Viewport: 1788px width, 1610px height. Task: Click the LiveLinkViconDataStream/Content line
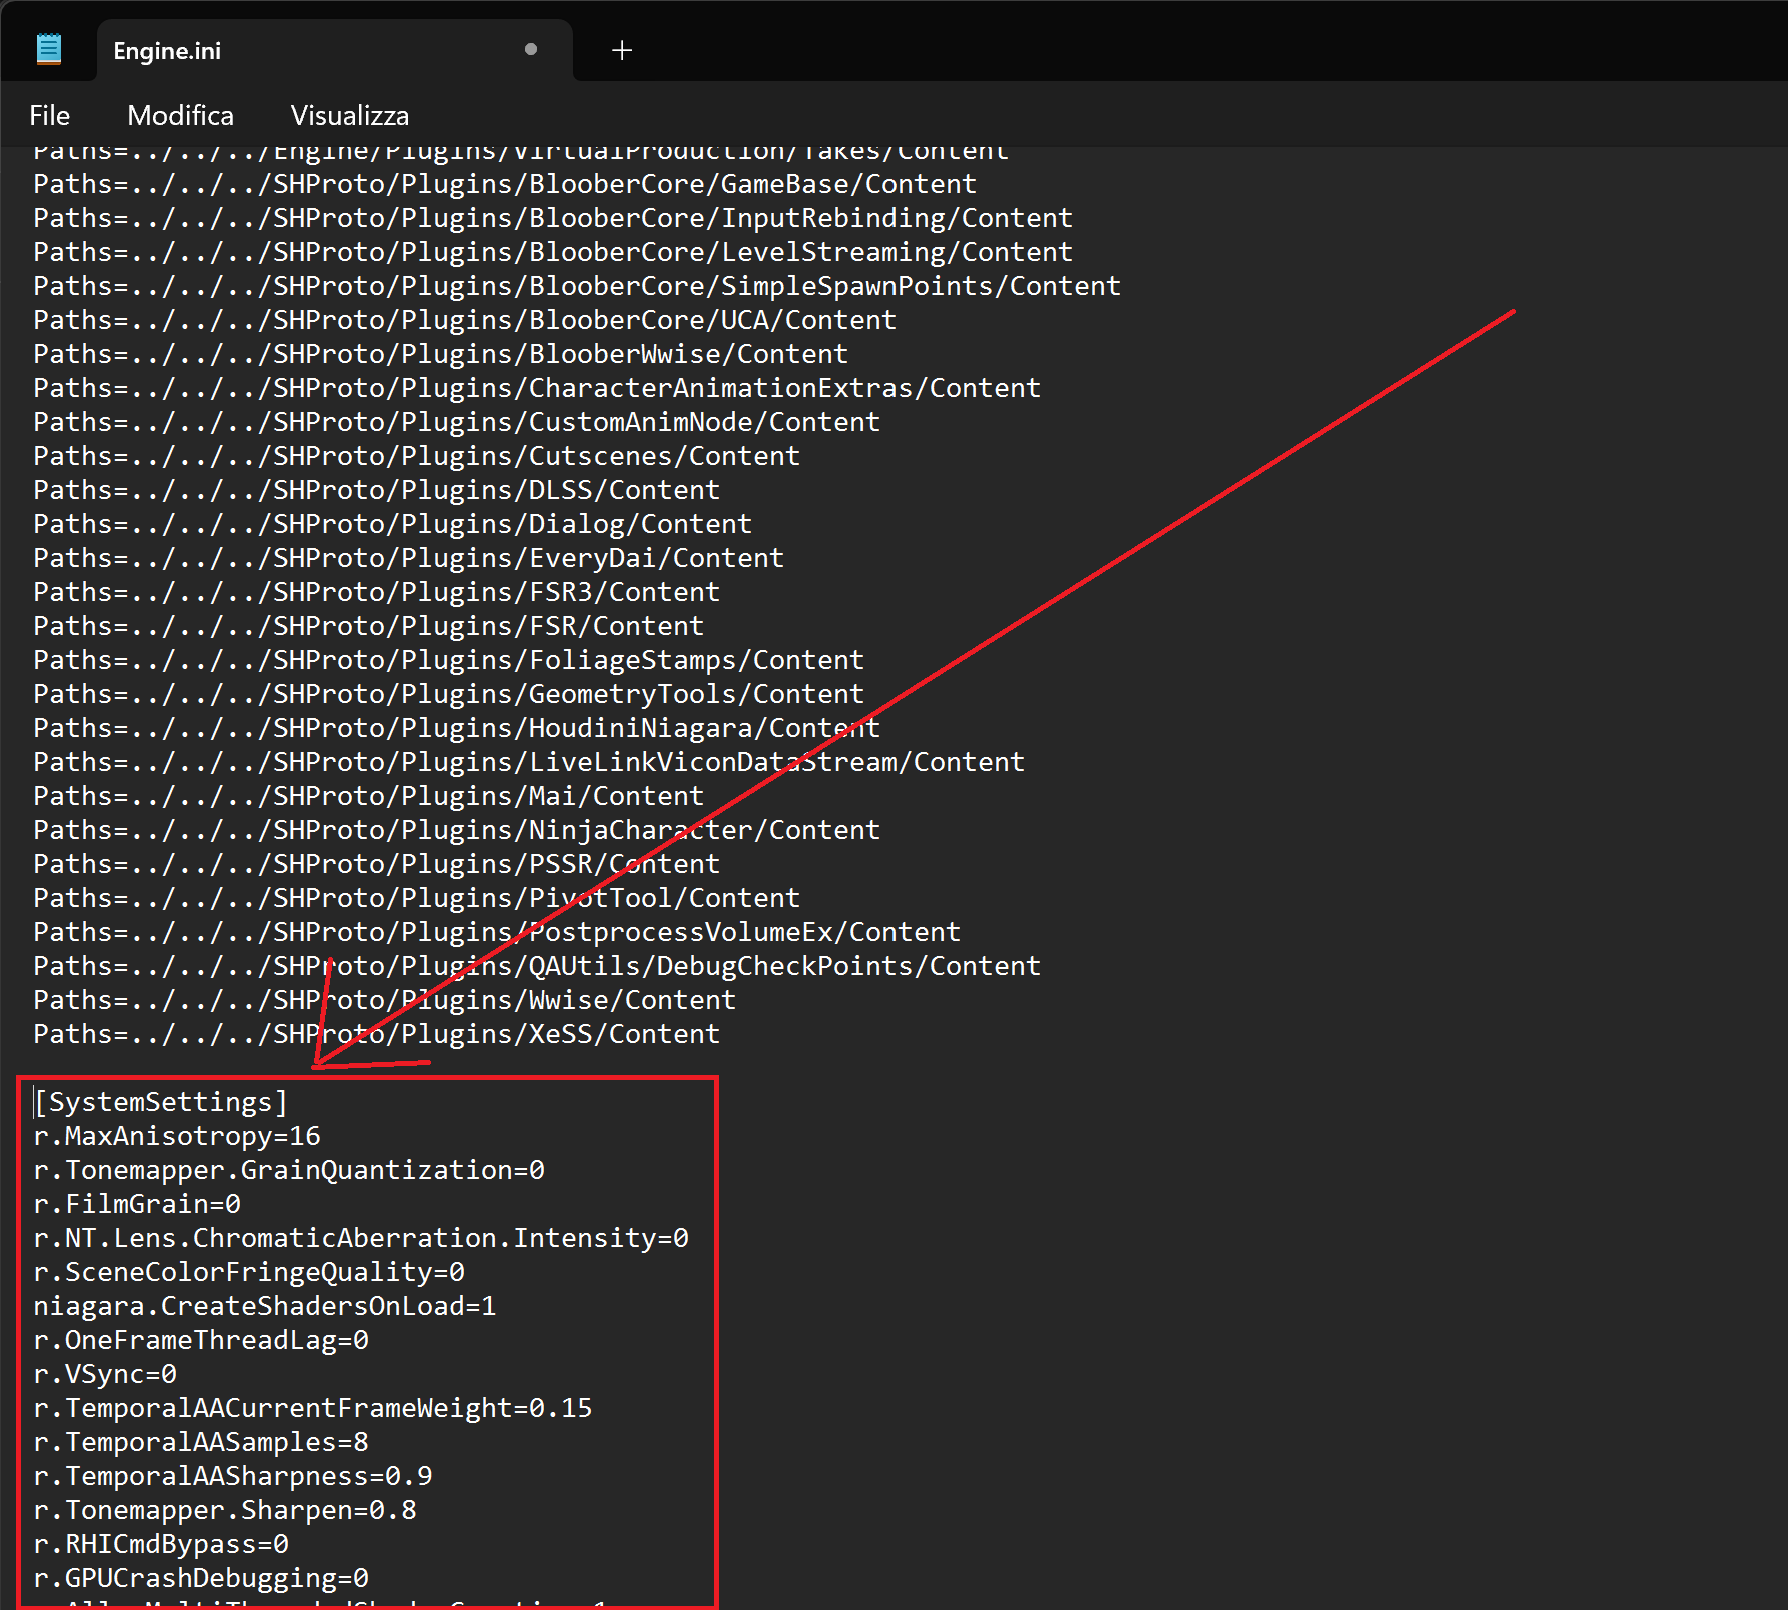[529, 762]
